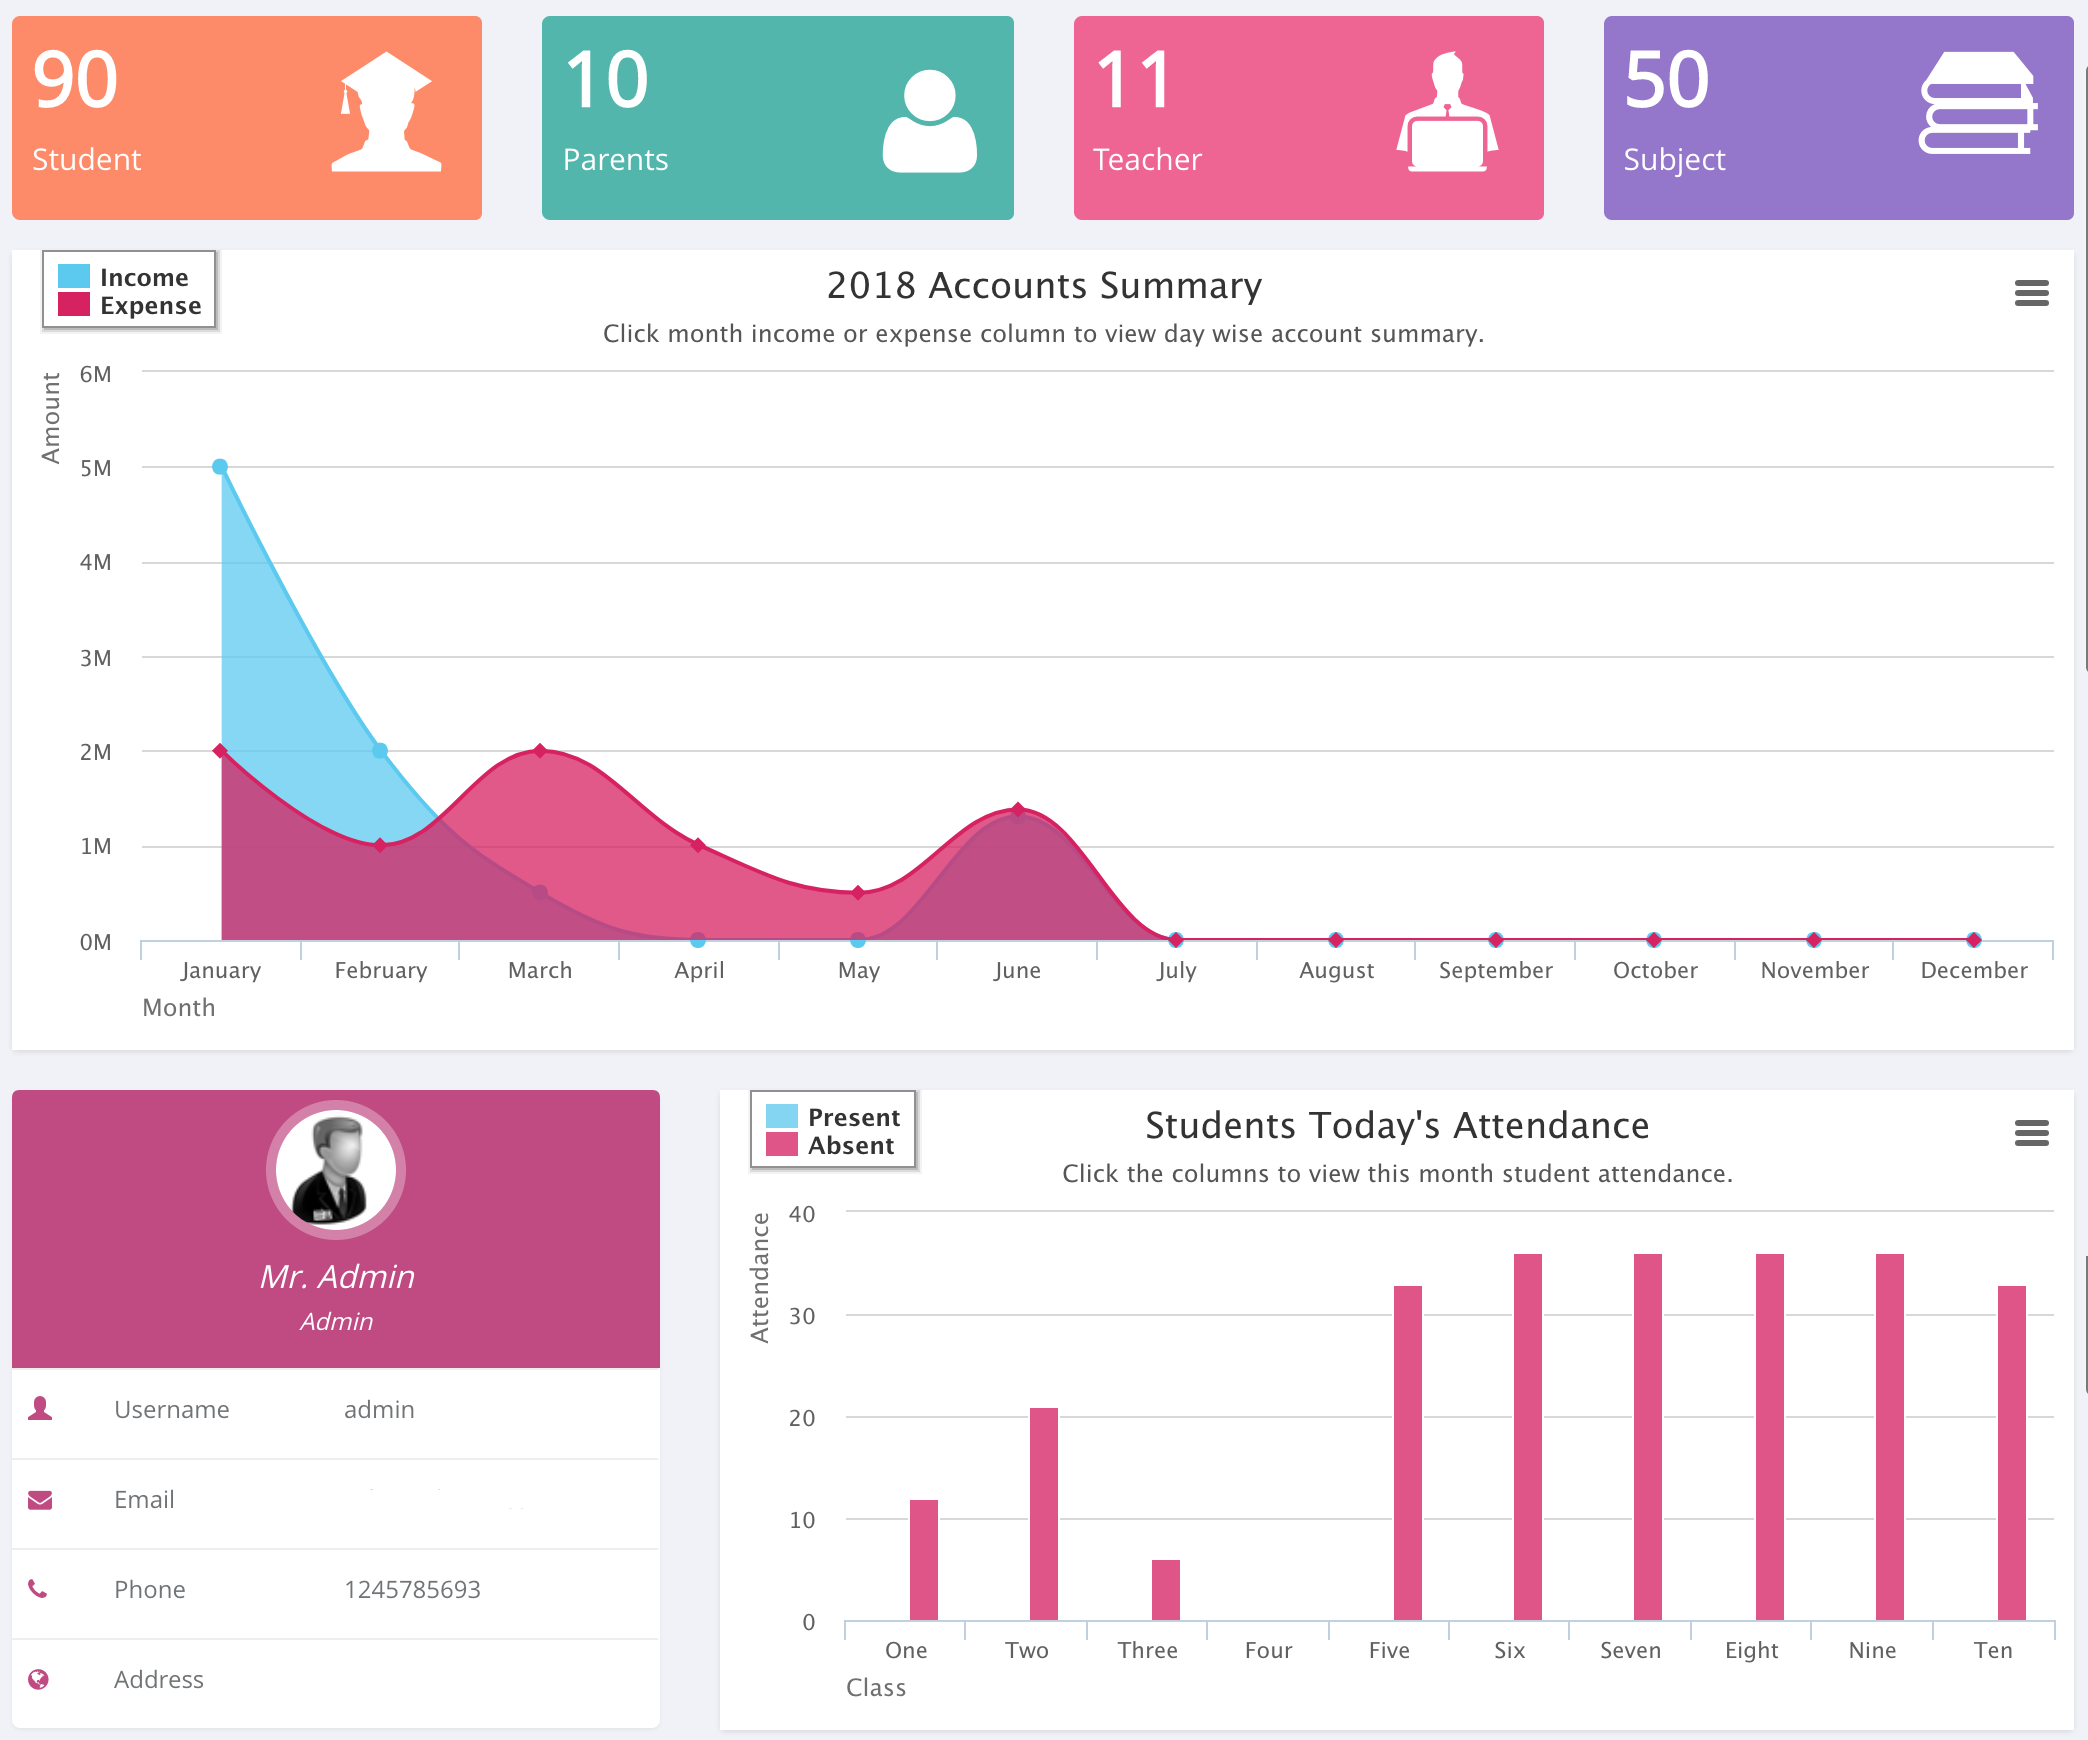Image resolution: width=2088 pixels, height=1740 pixels.
Task: Click the Username person icon
Action: (40, 1409)
